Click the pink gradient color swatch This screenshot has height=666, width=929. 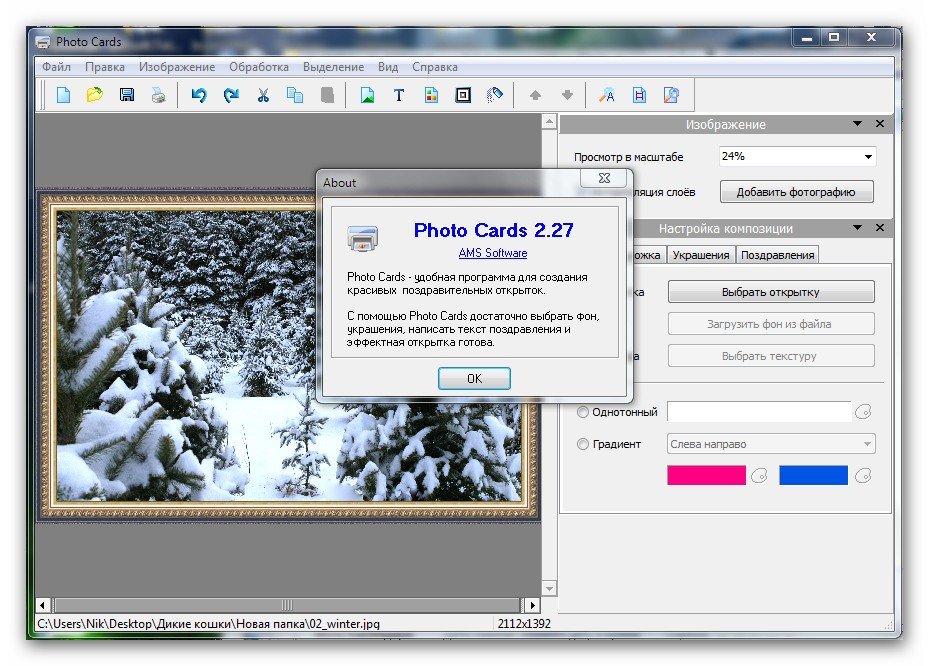point(706,476)
